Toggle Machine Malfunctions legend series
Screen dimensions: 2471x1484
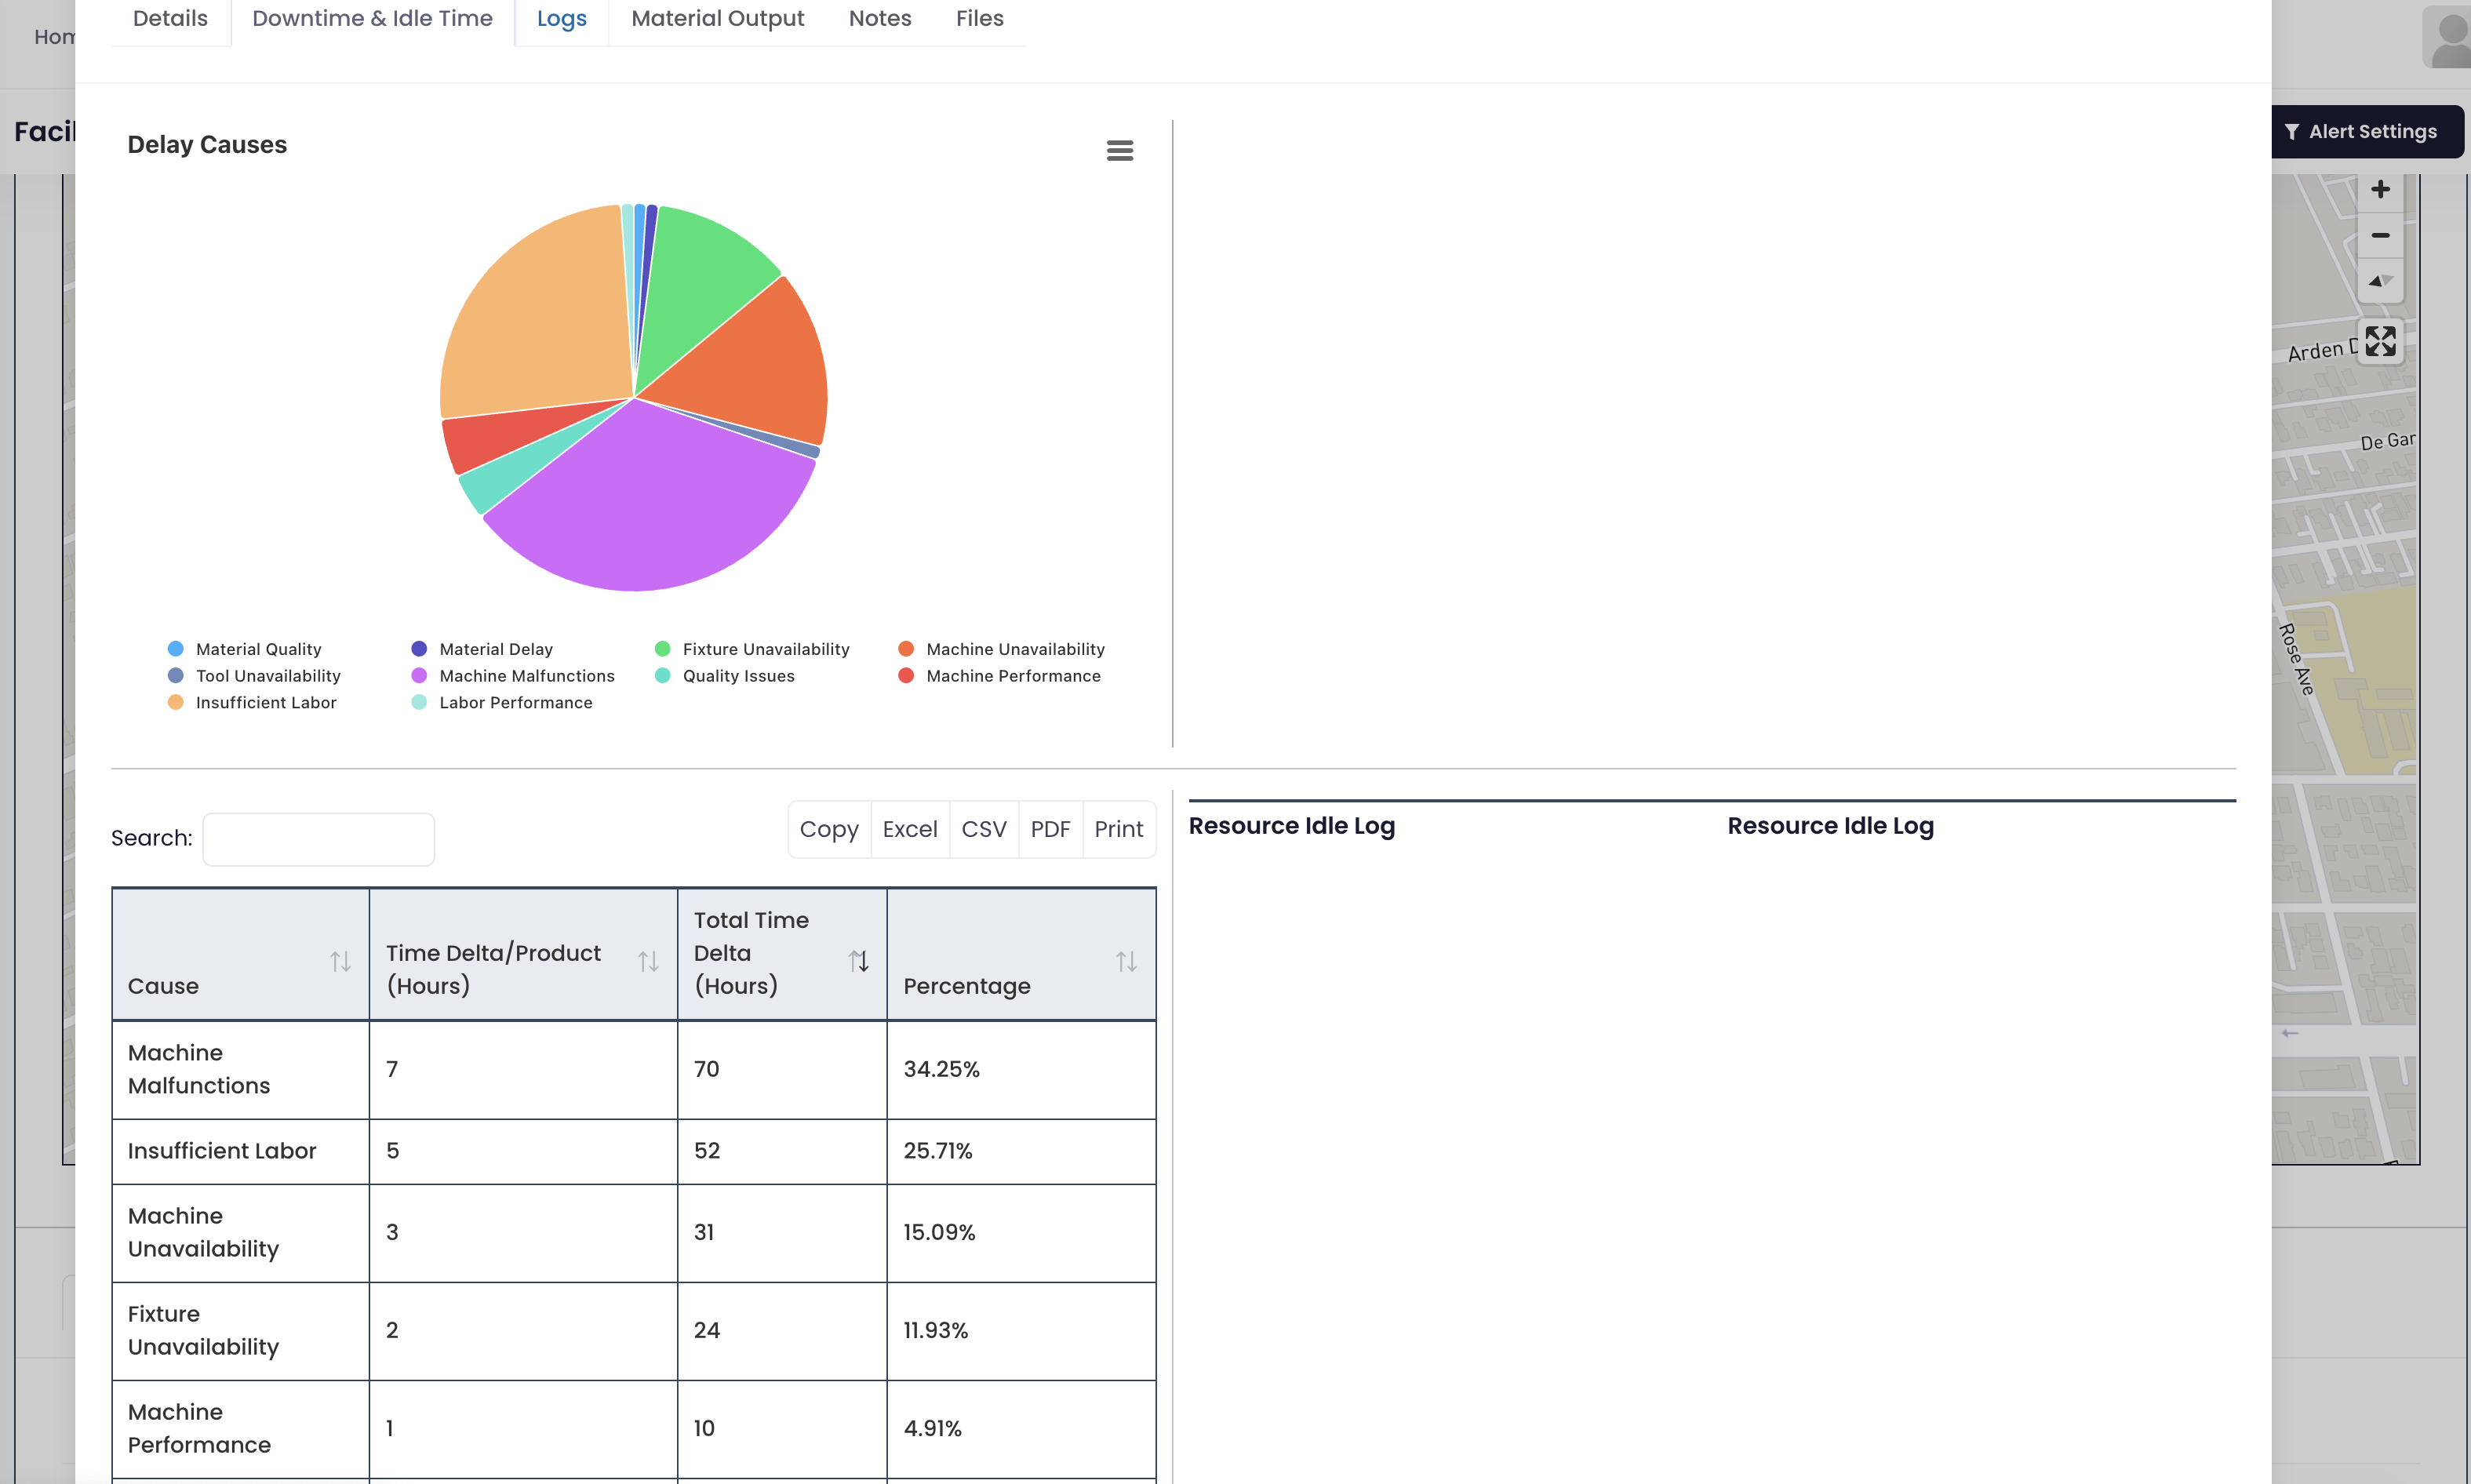point(526,676)
